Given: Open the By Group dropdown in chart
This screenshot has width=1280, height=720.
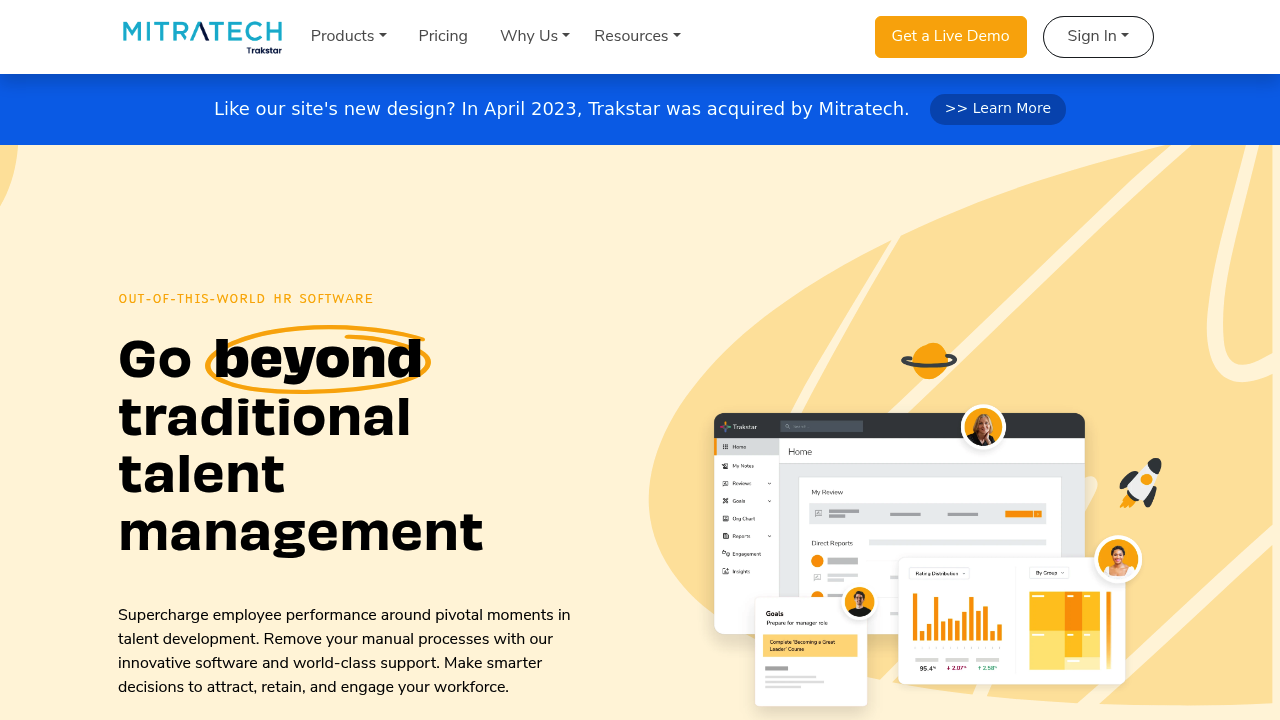Looking at the screenshot, I should (x=1048, y=573).
